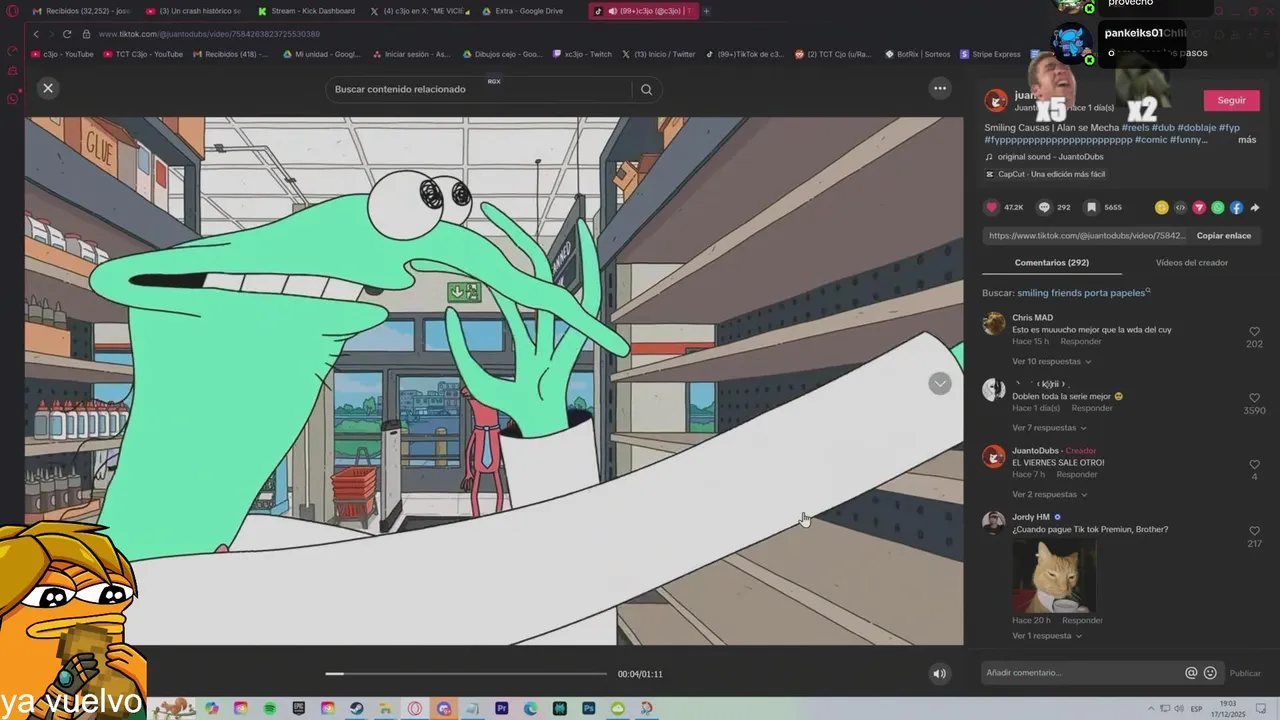Viewport: 1280px width, 720px height.
Task: Click the browser back arrow
Action: click(x=36, y=34)
